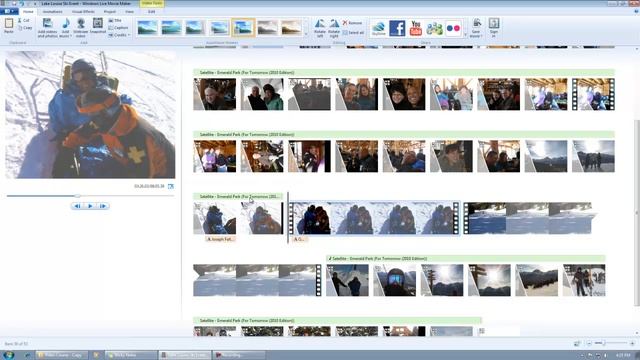Apply the first AutoMovie theme thumbnail
Image resolution: width=640 pixels, height=360 pixels.
pyautogui.click(x=147, y=28)
